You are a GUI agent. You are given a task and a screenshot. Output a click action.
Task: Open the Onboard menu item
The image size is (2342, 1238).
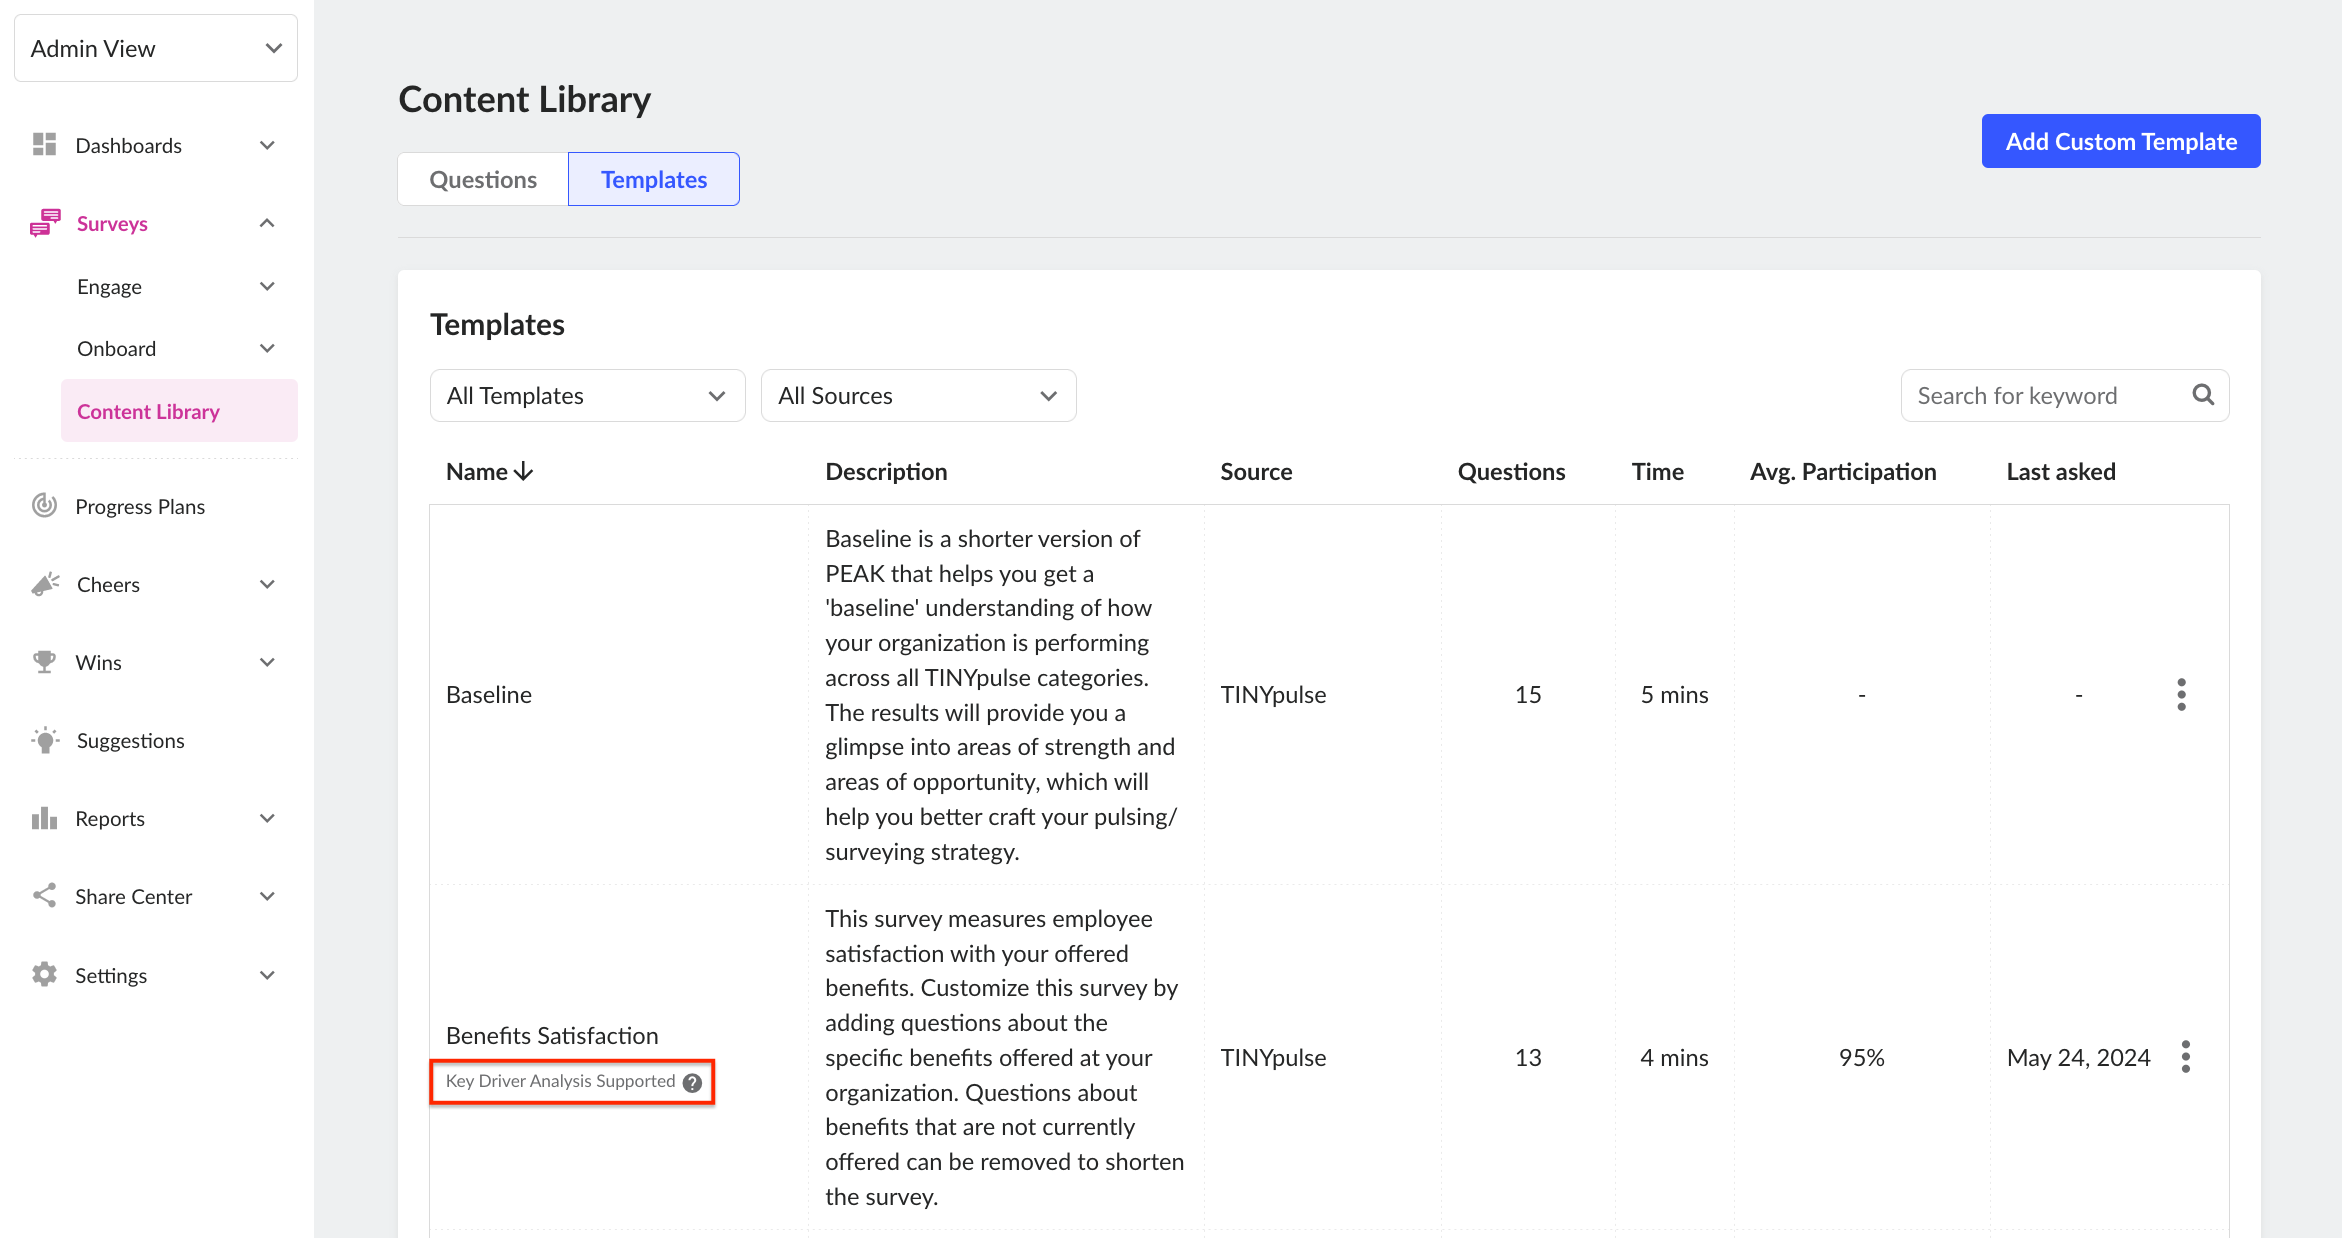(x=117, y=349)
